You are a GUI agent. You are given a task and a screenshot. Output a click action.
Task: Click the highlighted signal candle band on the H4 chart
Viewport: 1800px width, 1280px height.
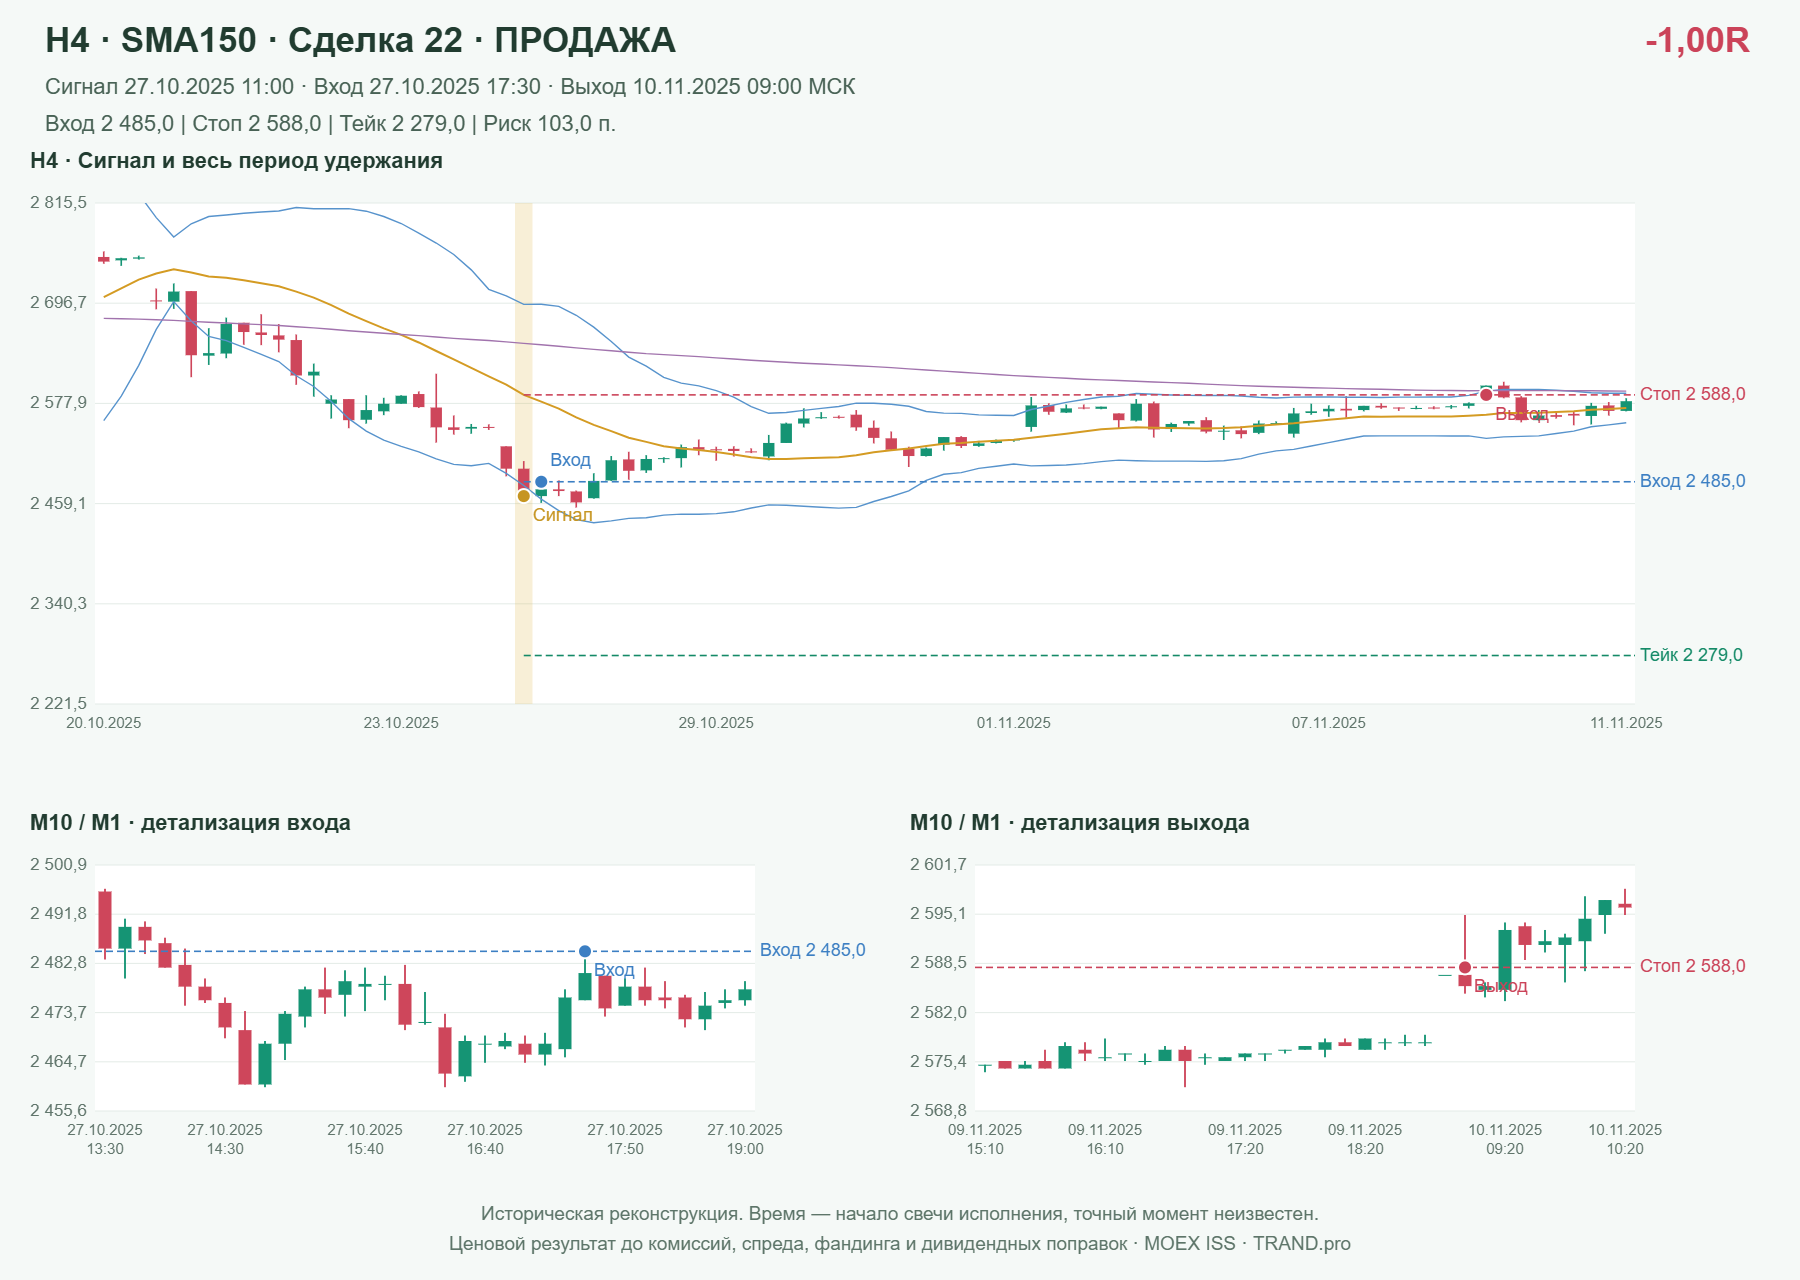pos(523,453)
